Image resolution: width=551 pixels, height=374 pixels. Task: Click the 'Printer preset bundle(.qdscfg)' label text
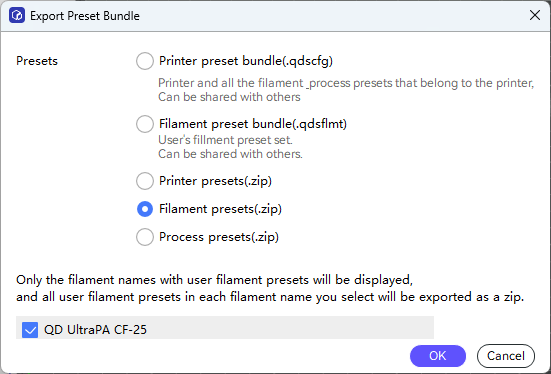click(246, 61)
